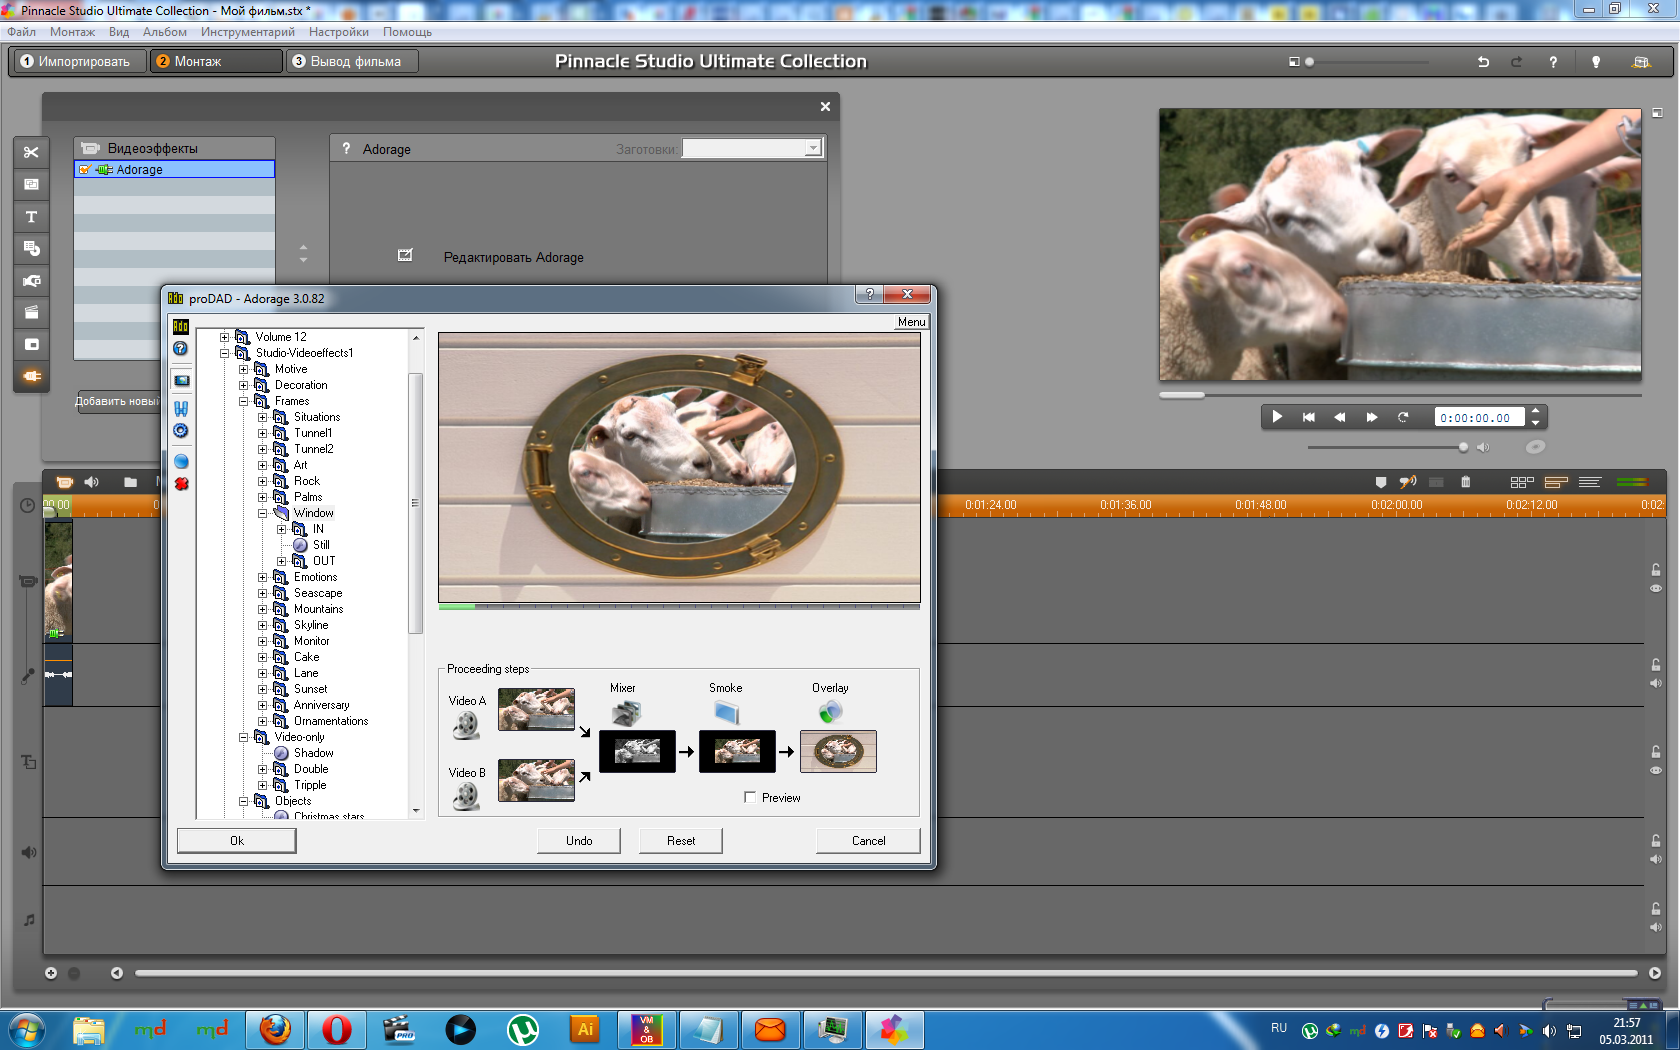
Task: Toggle audio scrubbing icon on timeline toolbar
Action: click(x=1408, y=482)
